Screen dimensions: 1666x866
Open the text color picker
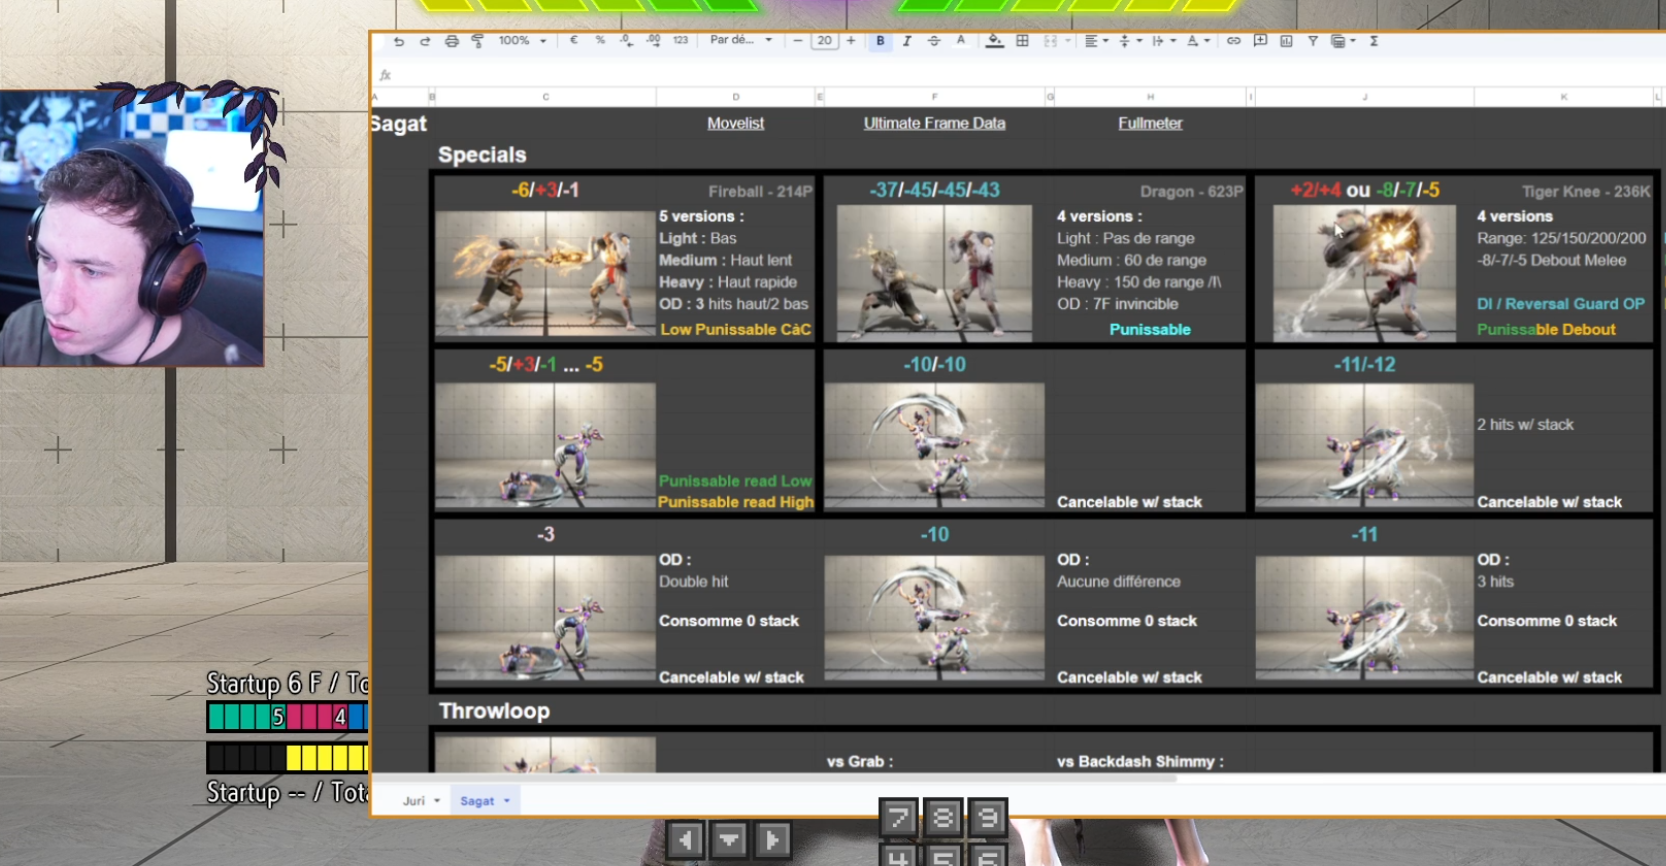point(961,41)
